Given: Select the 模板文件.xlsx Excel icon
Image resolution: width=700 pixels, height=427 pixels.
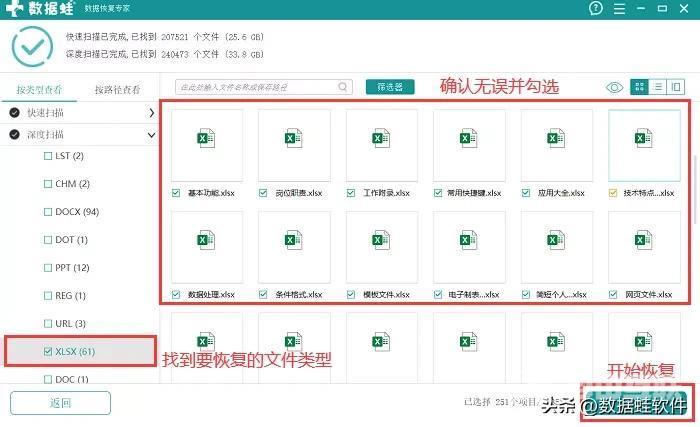Looking at the screenshot, I should [x=381, y=240].
